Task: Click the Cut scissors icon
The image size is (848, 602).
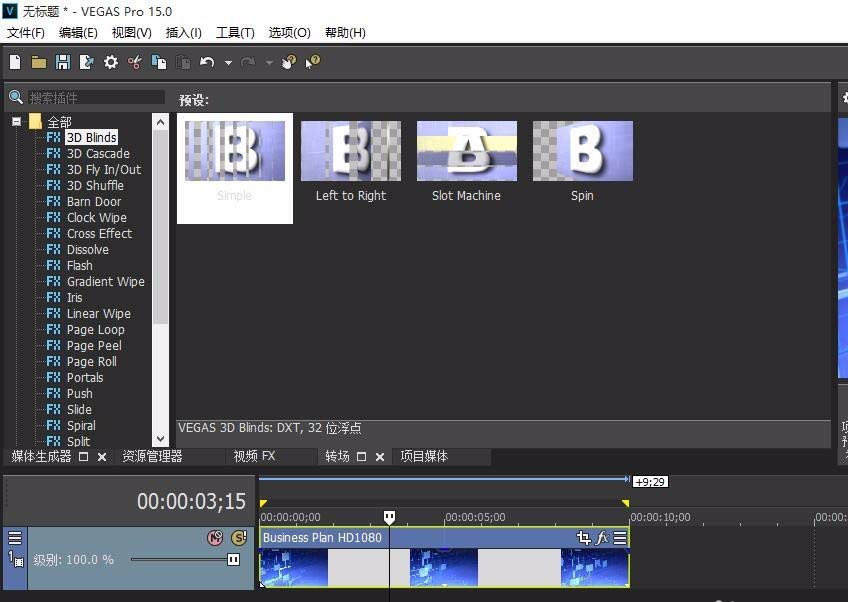Action: coord(134,61)
